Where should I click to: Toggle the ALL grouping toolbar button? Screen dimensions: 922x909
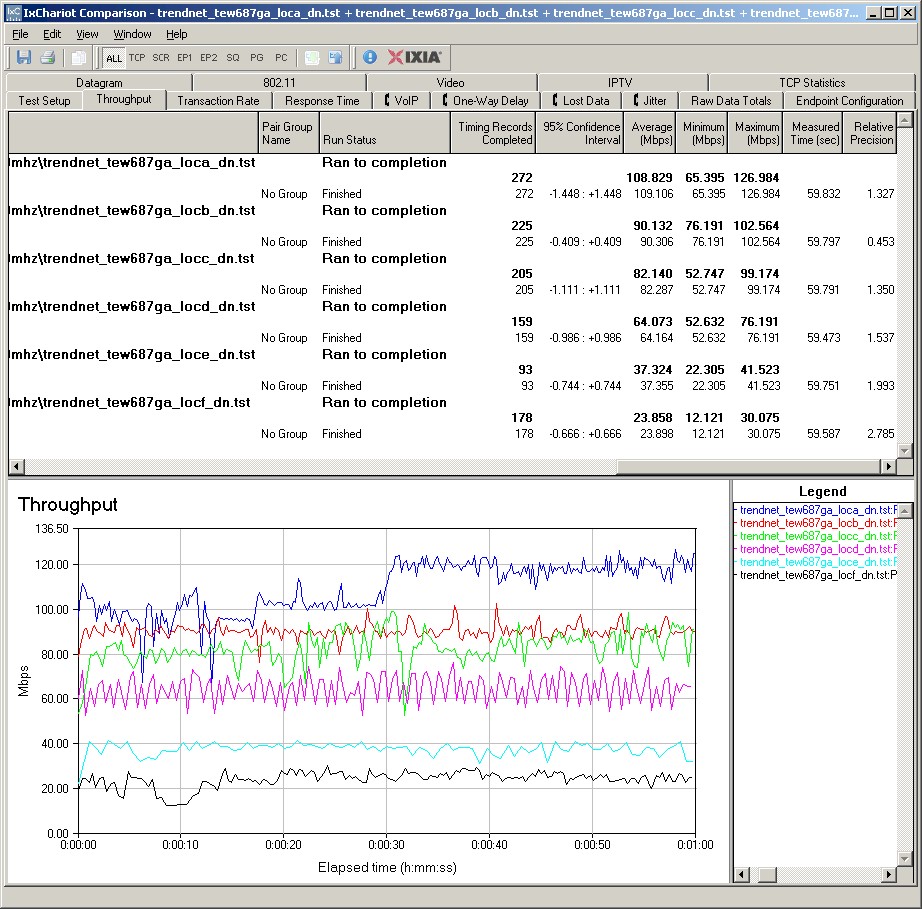click(x=113, y=58)
